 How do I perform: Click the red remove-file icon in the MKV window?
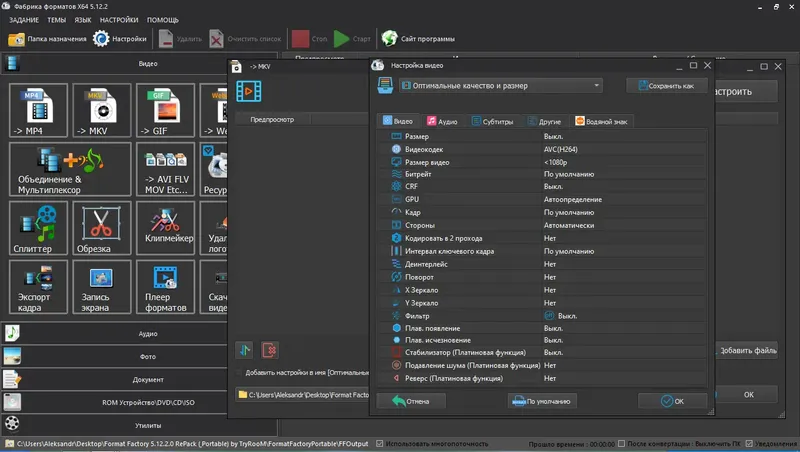point(269,350)
